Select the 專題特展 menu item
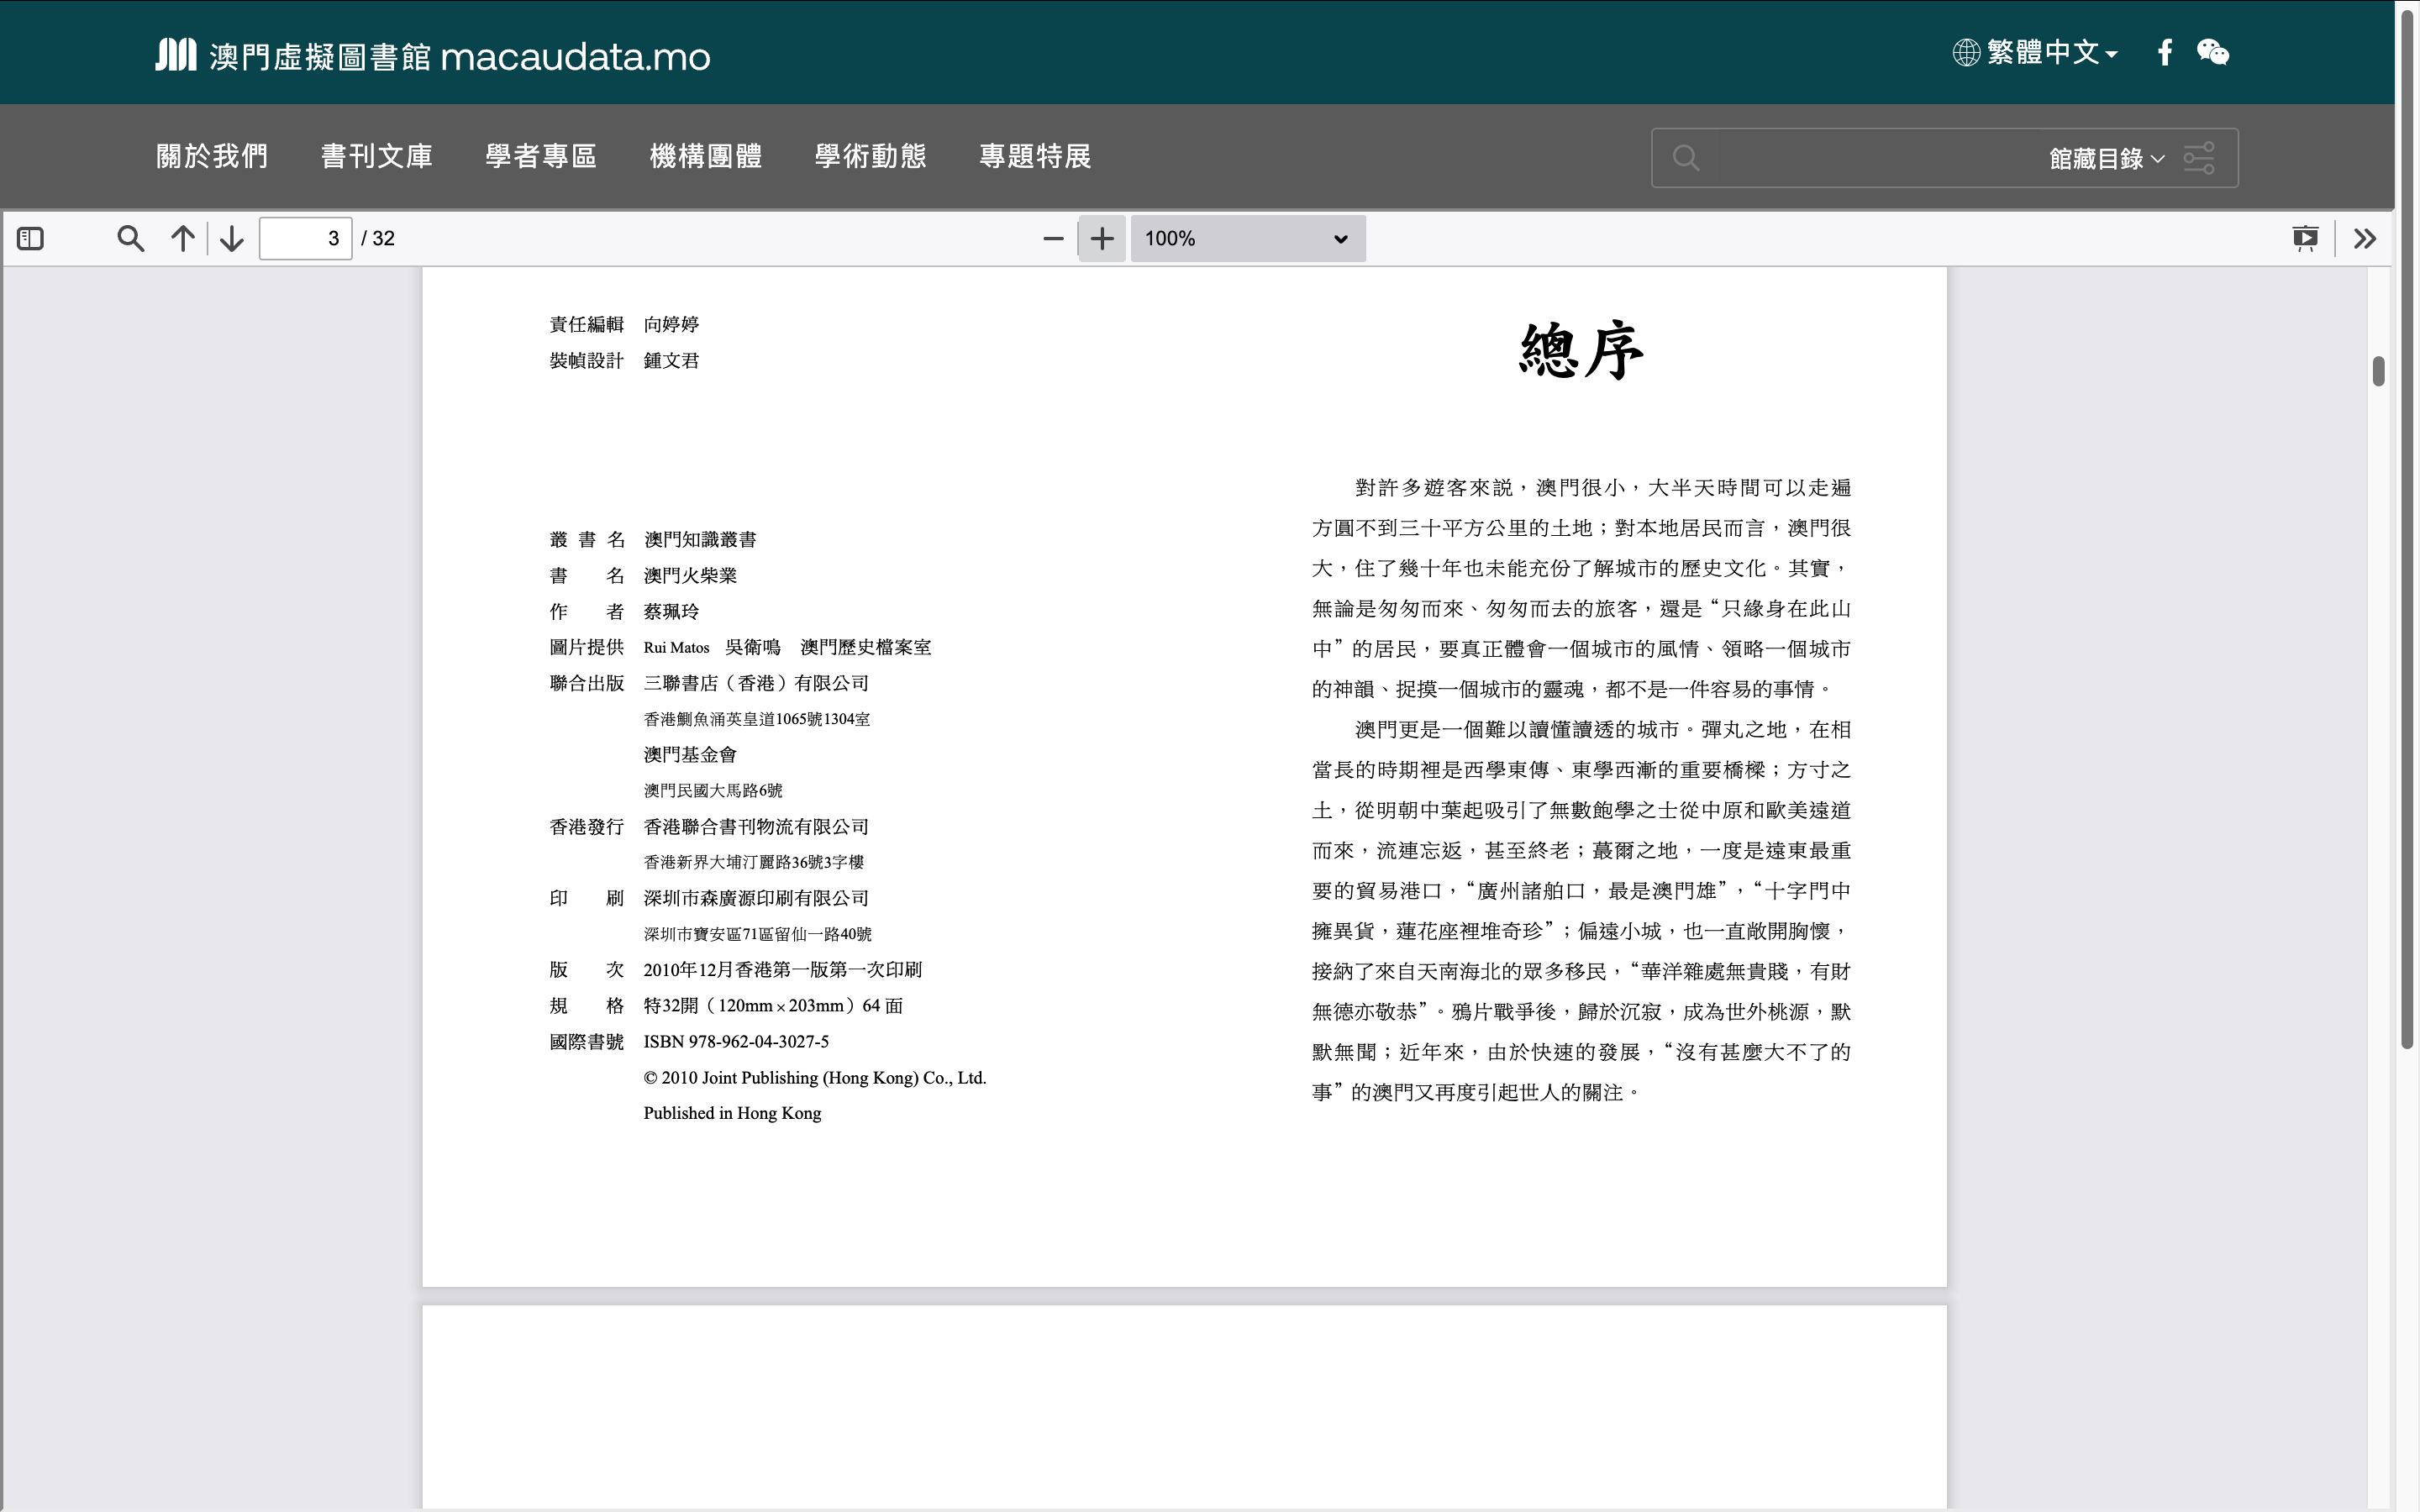 [1034, 156]
